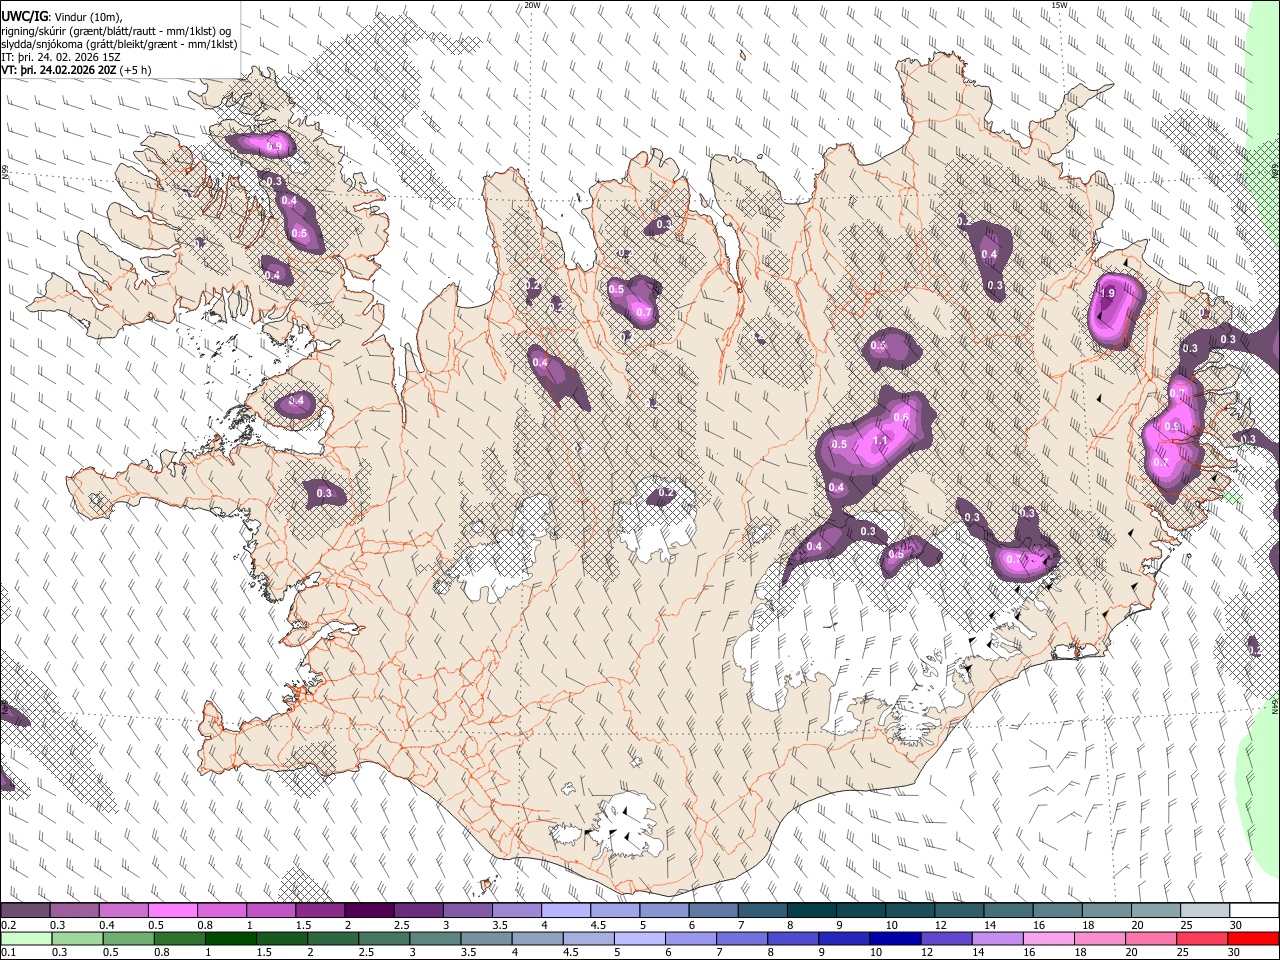Select the dark purple 2 swatch, upper scale

(368, 911)
